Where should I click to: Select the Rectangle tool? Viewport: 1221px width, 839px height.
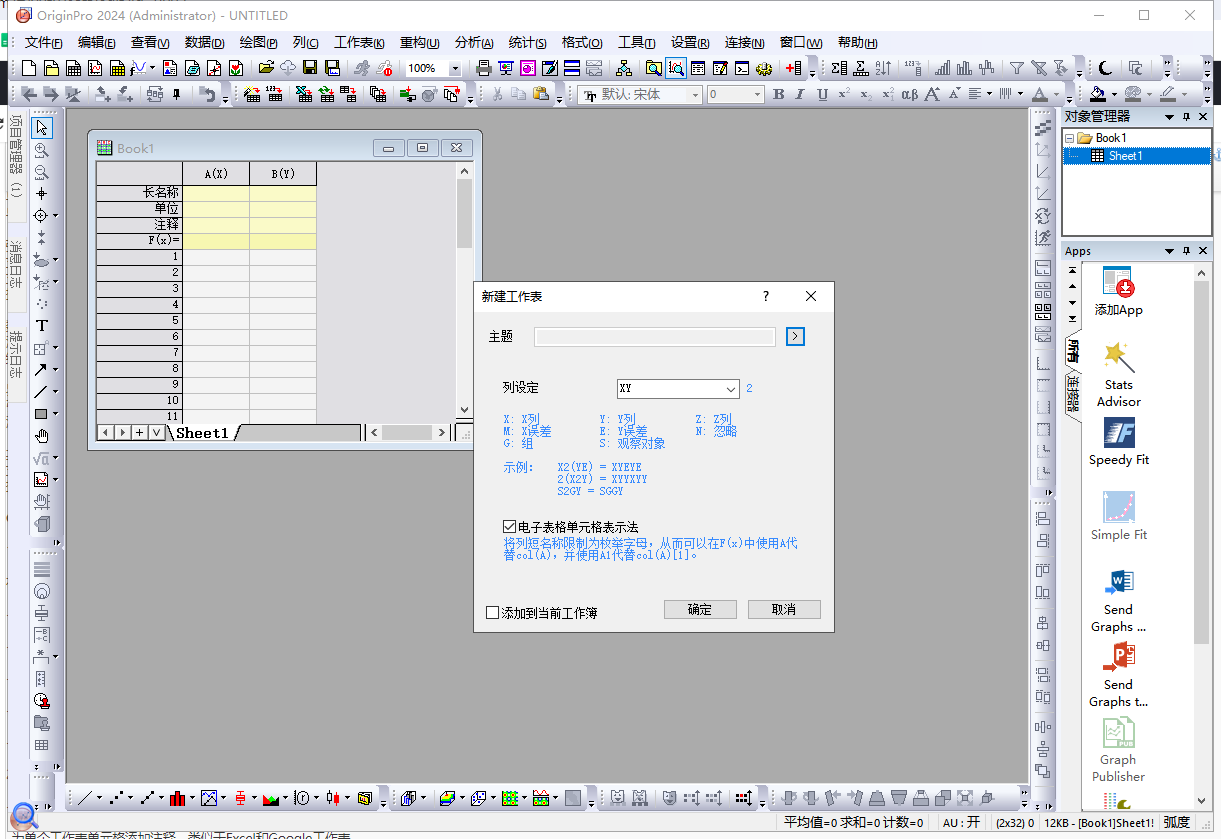[41, 413]
